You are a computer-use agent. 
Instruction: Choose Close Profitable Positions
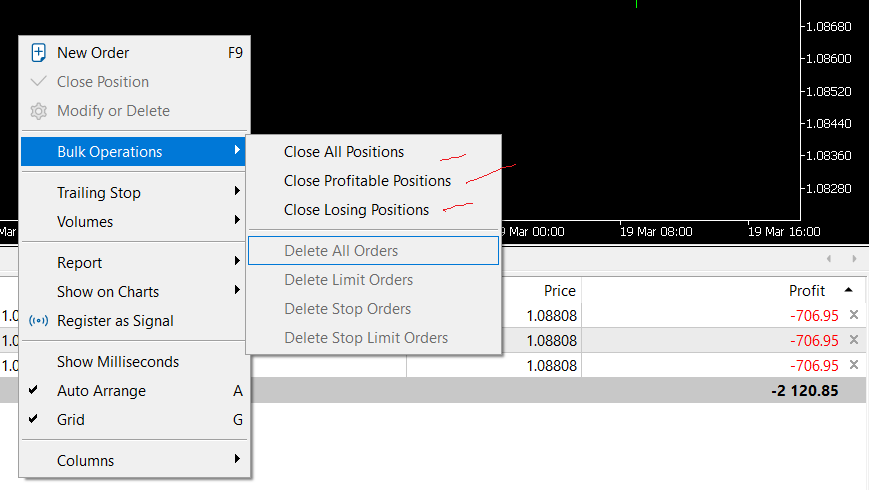(x=367, y=181)
